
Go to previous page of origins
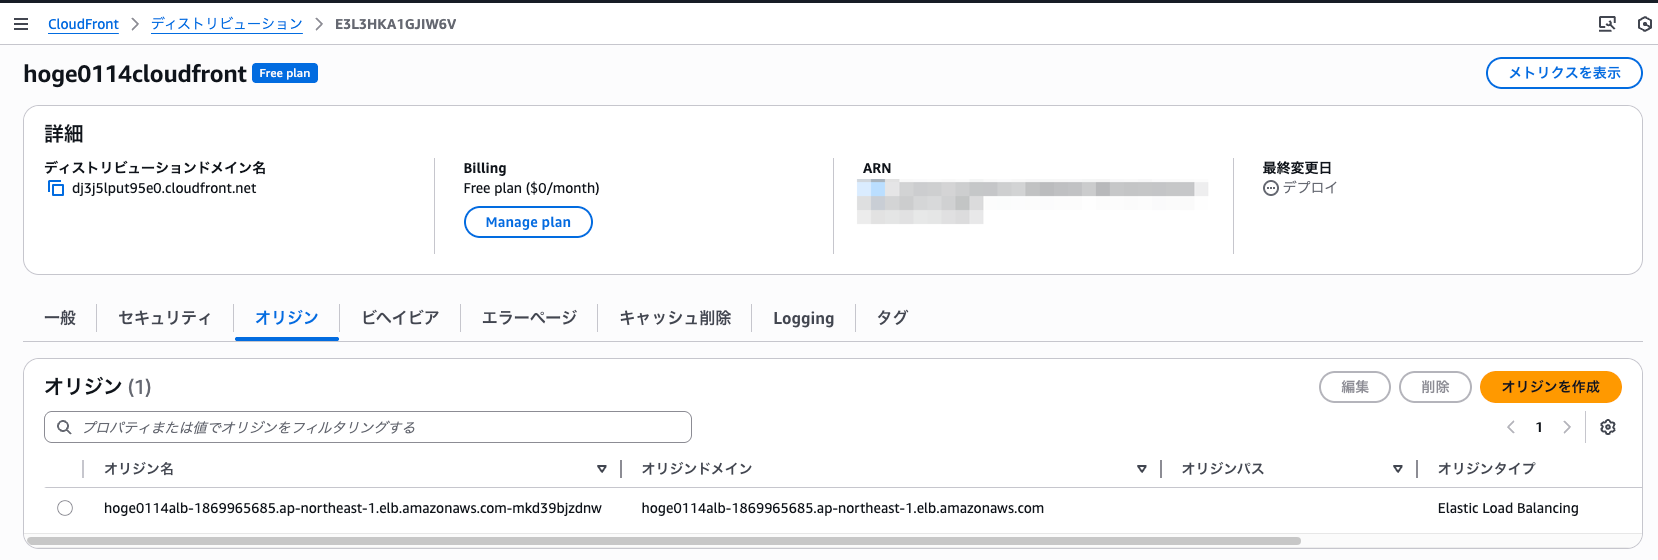(1511, 427)
